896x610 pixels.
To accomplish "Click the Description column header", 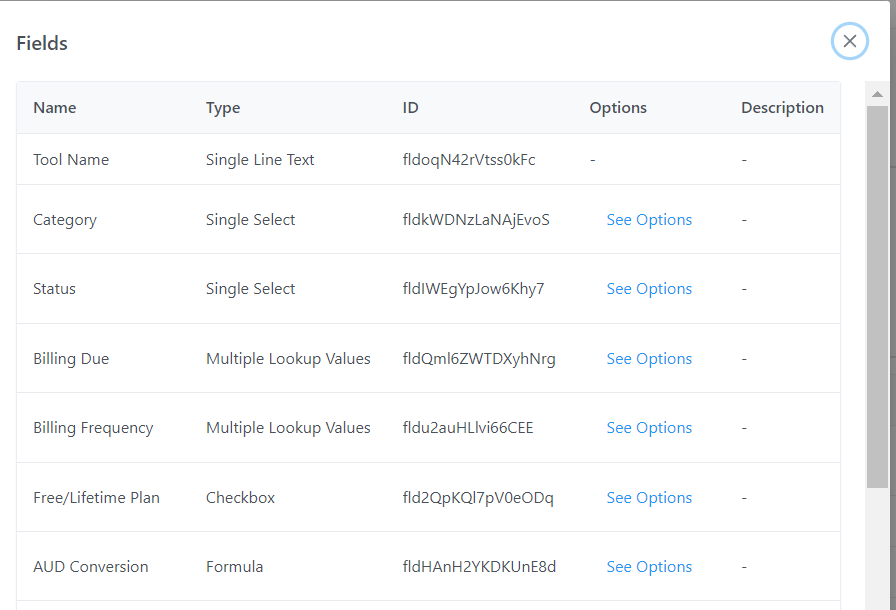I will (782, 108).
